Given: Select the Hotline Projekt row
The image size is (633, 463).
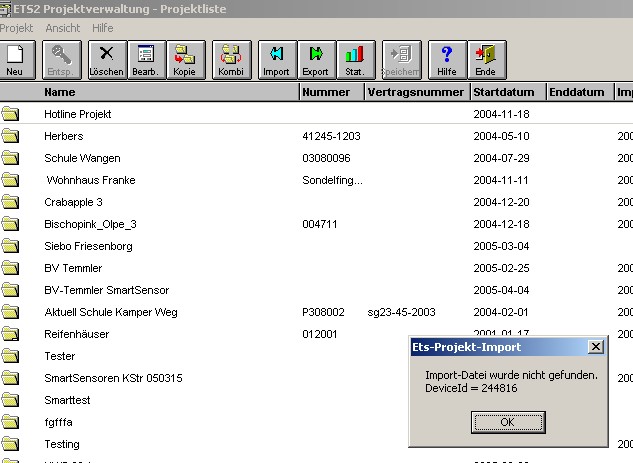Looking at the screenshot, I should click(78, 114).
